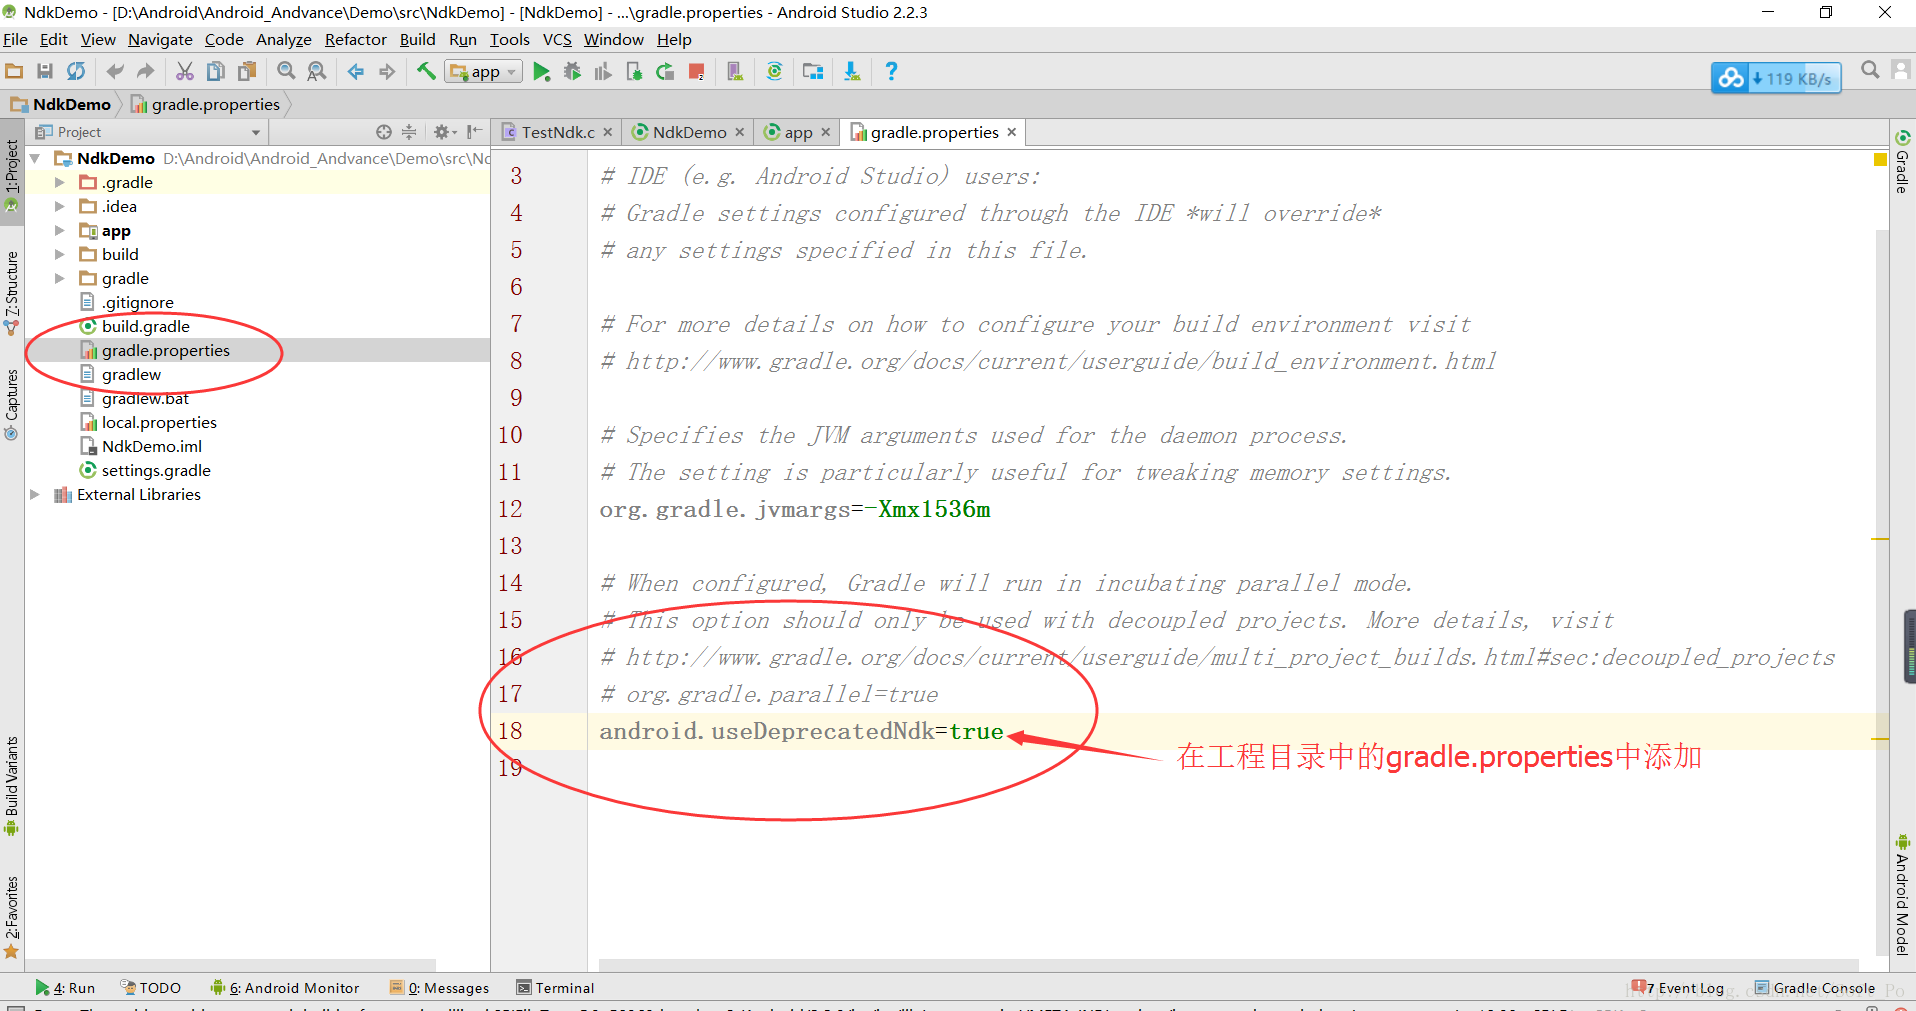Open the Project panel gear settings menu

click(445, 132)
